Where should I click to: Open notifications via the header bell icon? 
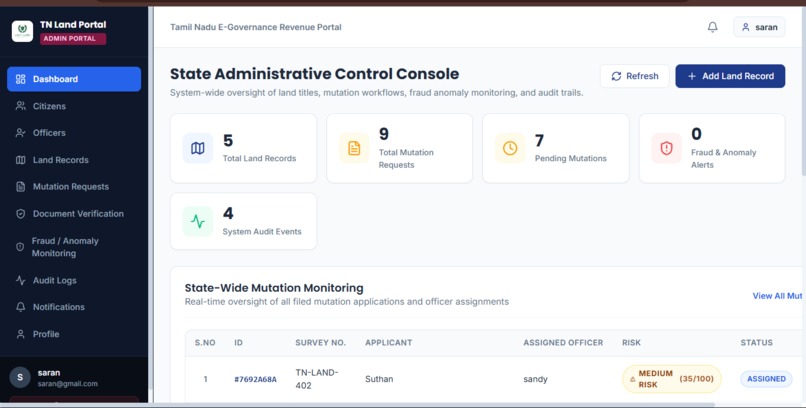tap(712, 27)
